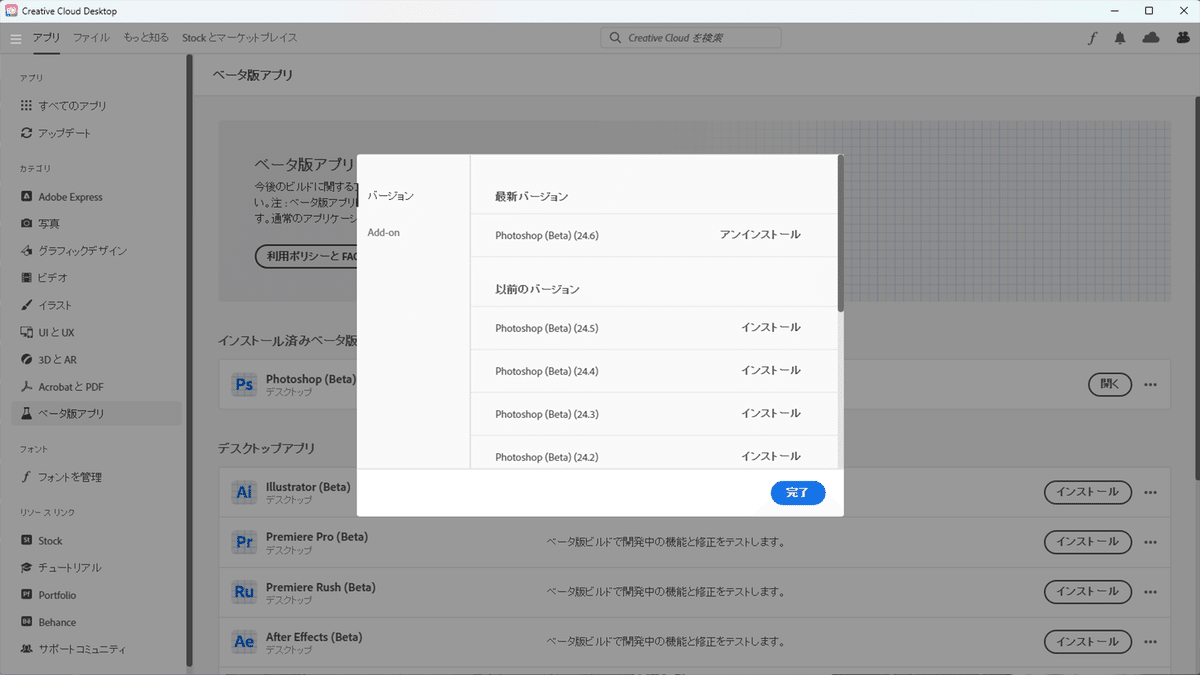Viewport: 1200px width, 675px height.
Task: Click the Premiere Pro (Beta) Pr icon
Action: 244,542
